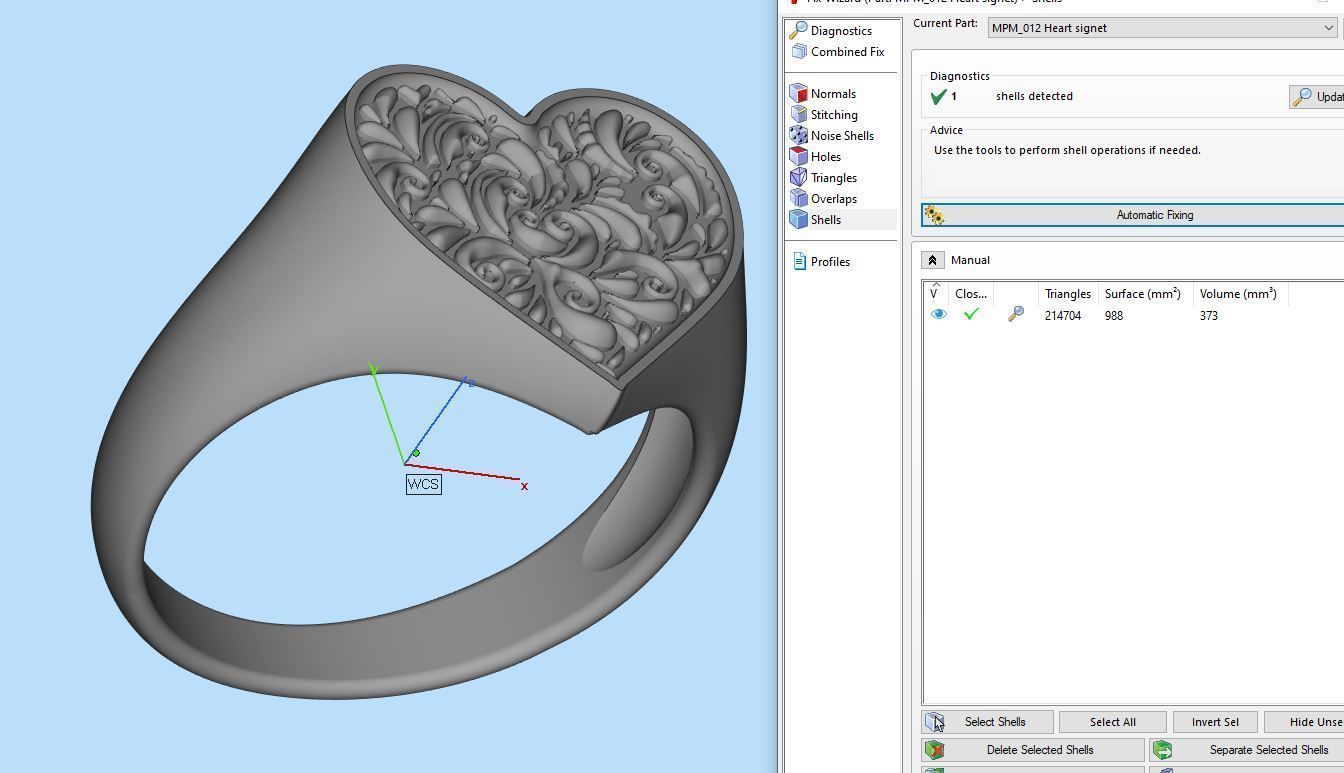Click the green closed-shell check mark
Screen dimensions: 1344x773
(970, 315)
